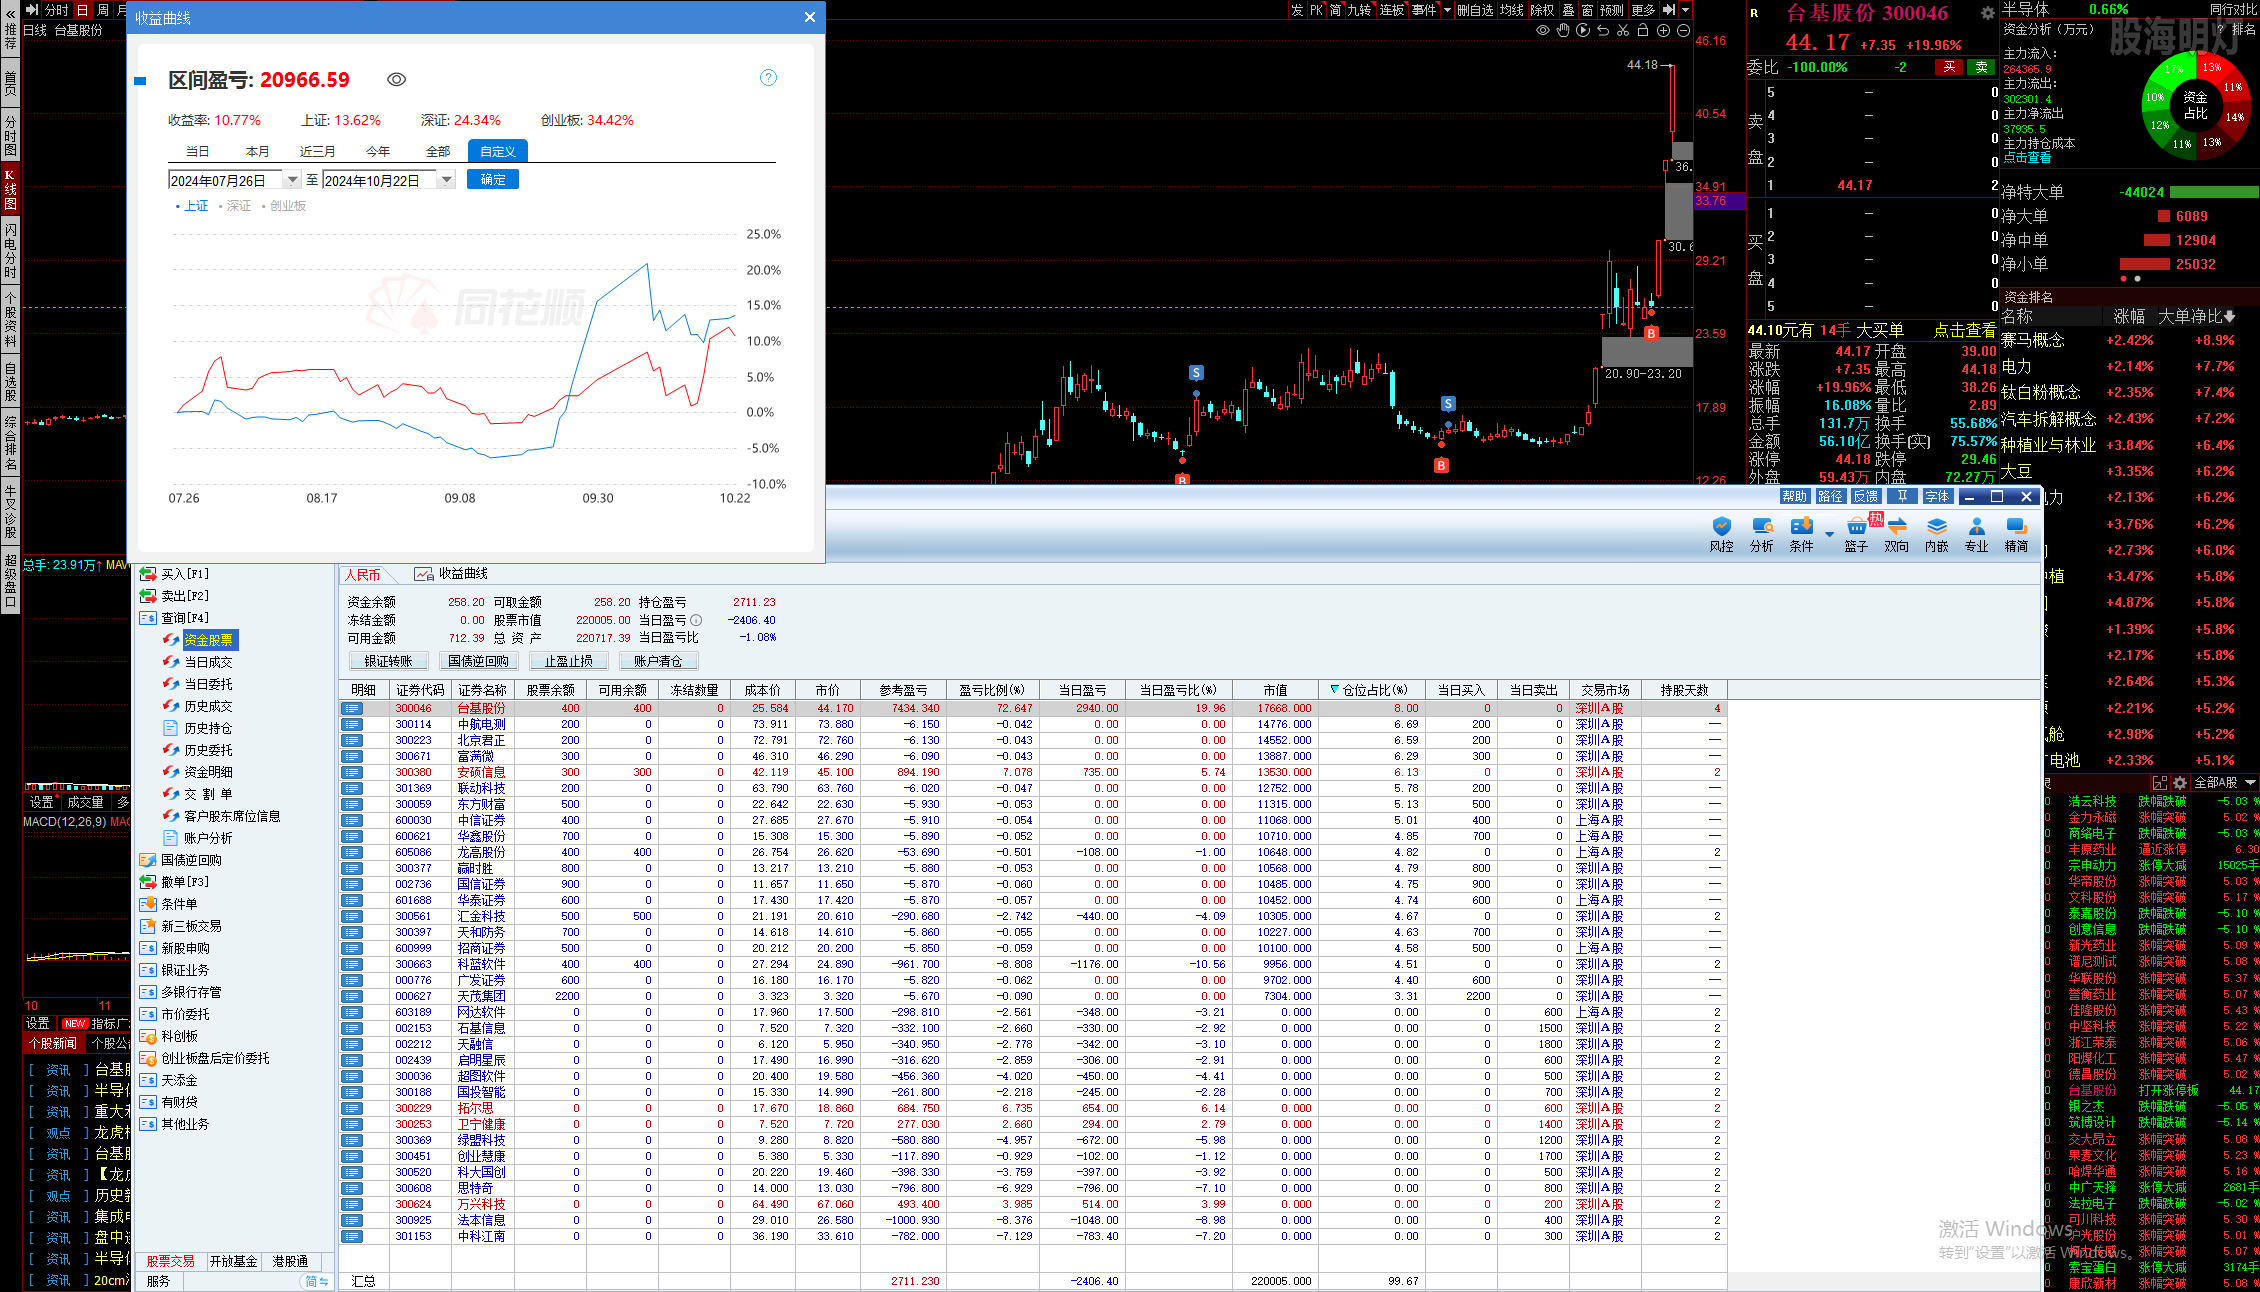The height and width of the screenshot is (1292, 2260).
Task: Toggle the 除权 option in top toolbar
Action: [1543, 10]
